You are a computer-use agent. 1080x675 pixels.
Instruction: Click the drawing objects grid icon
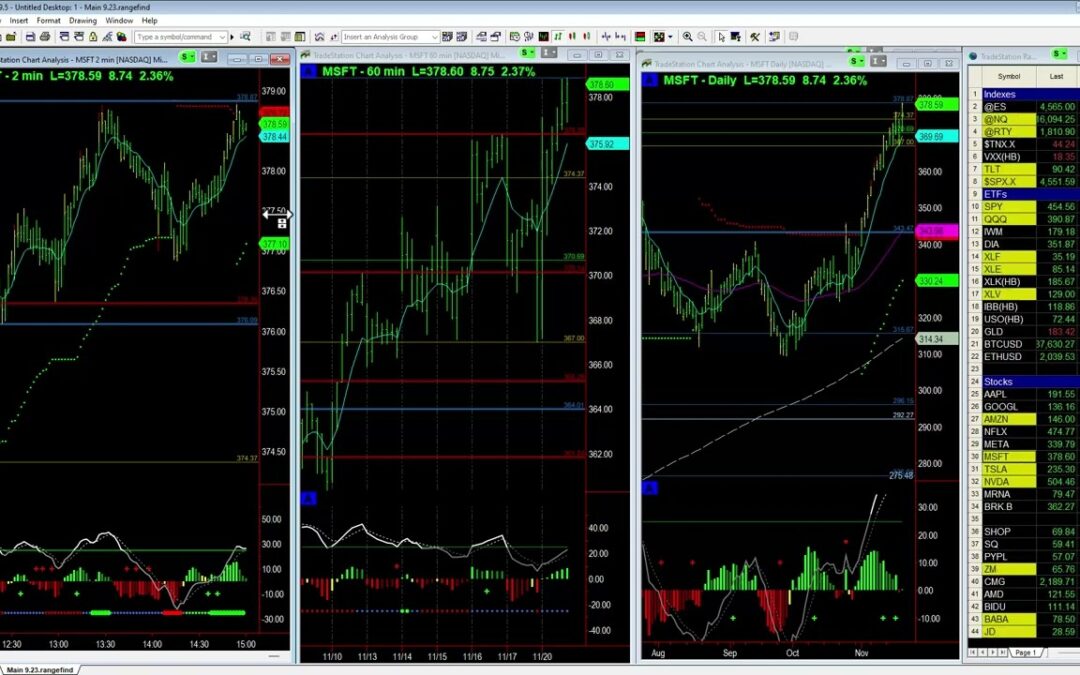point(659,37)
